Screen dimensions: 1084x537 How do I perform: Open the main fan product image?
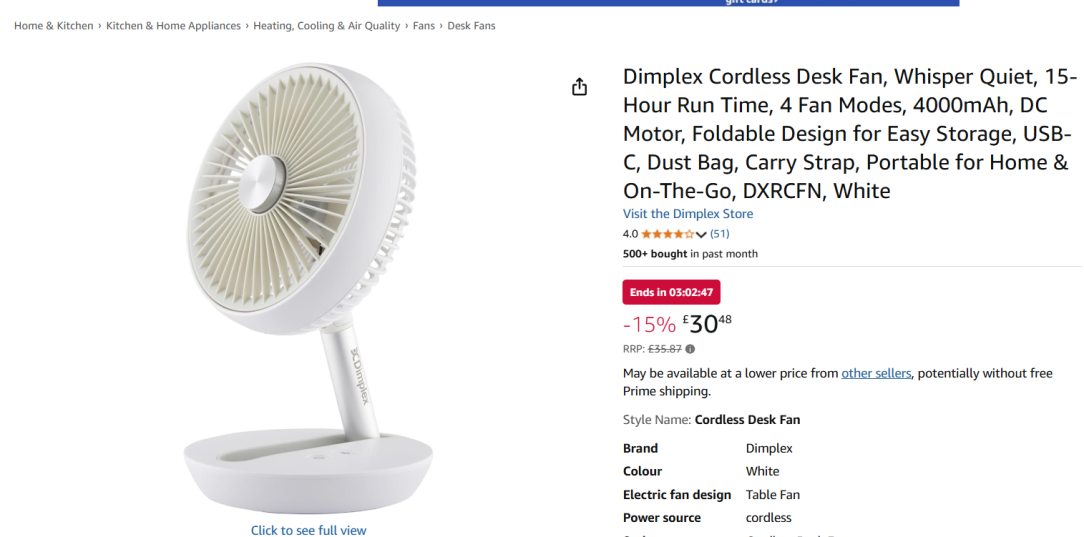coord(308,287)
